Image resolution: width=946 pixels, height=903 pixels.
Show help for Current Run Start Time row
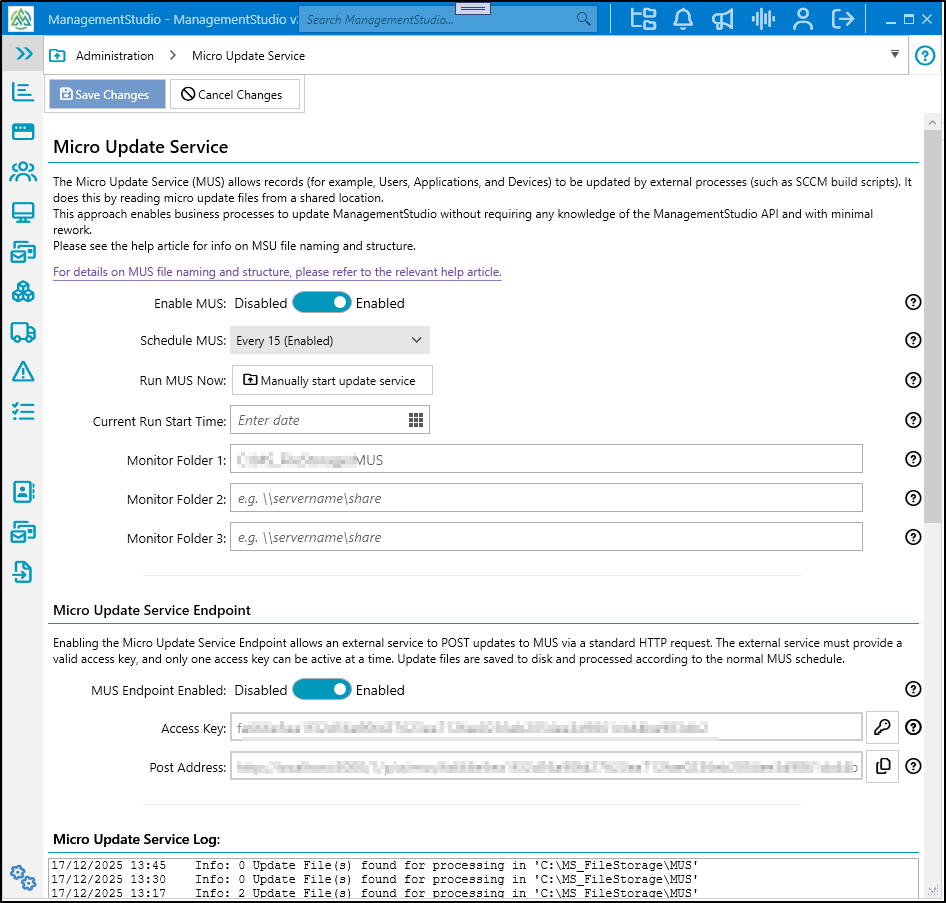(x=913, y=420)
